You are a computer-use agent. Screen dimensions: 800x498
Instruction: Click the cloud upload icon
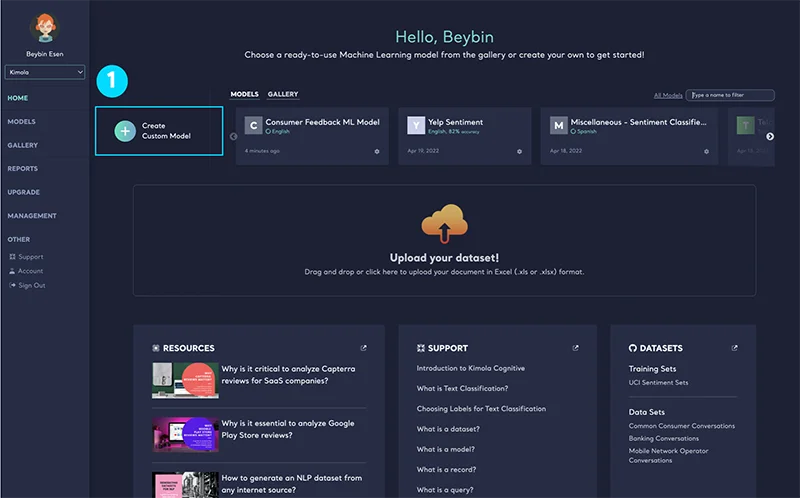click(444, 224)
